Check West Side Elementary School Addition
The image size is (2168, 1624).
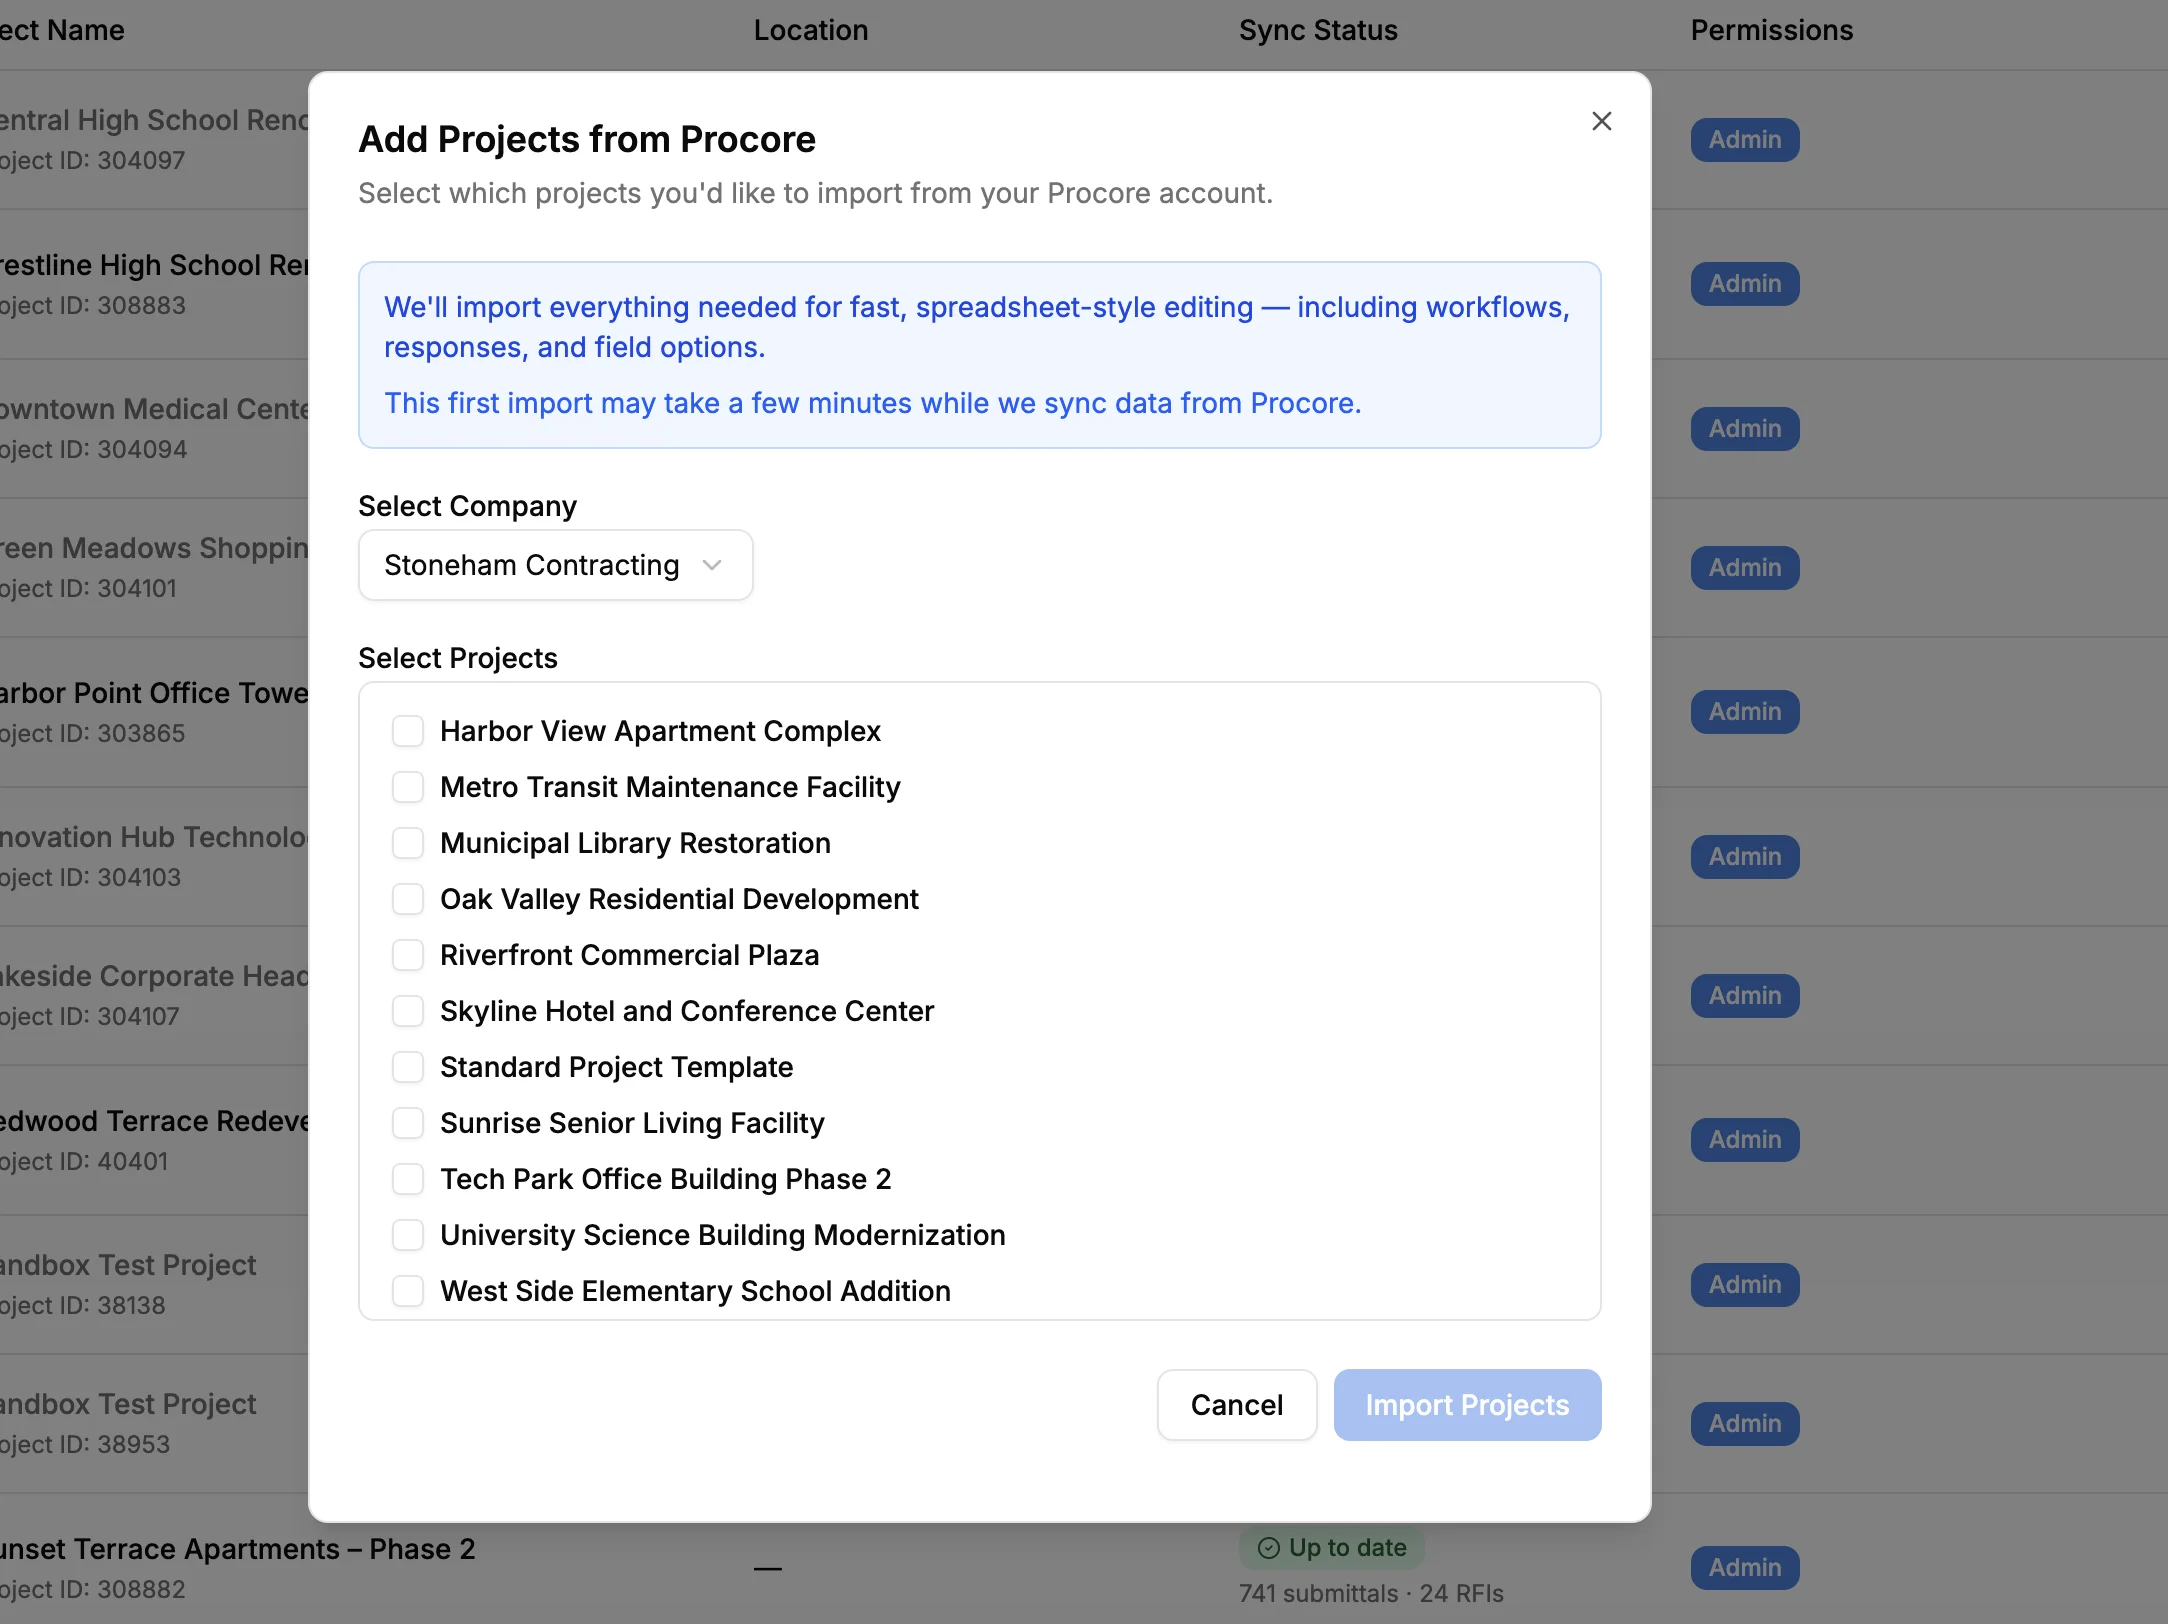coord(408,1291)
